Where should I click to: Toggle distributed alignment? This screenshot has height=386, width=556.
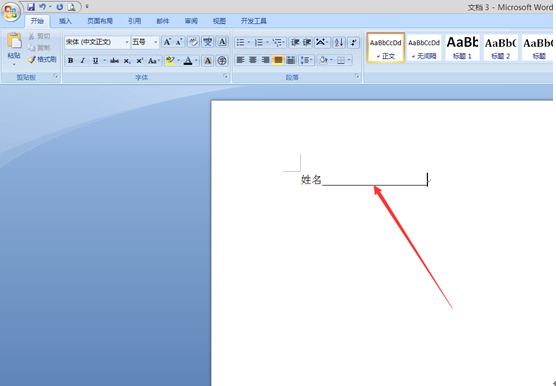pos(291,60)
